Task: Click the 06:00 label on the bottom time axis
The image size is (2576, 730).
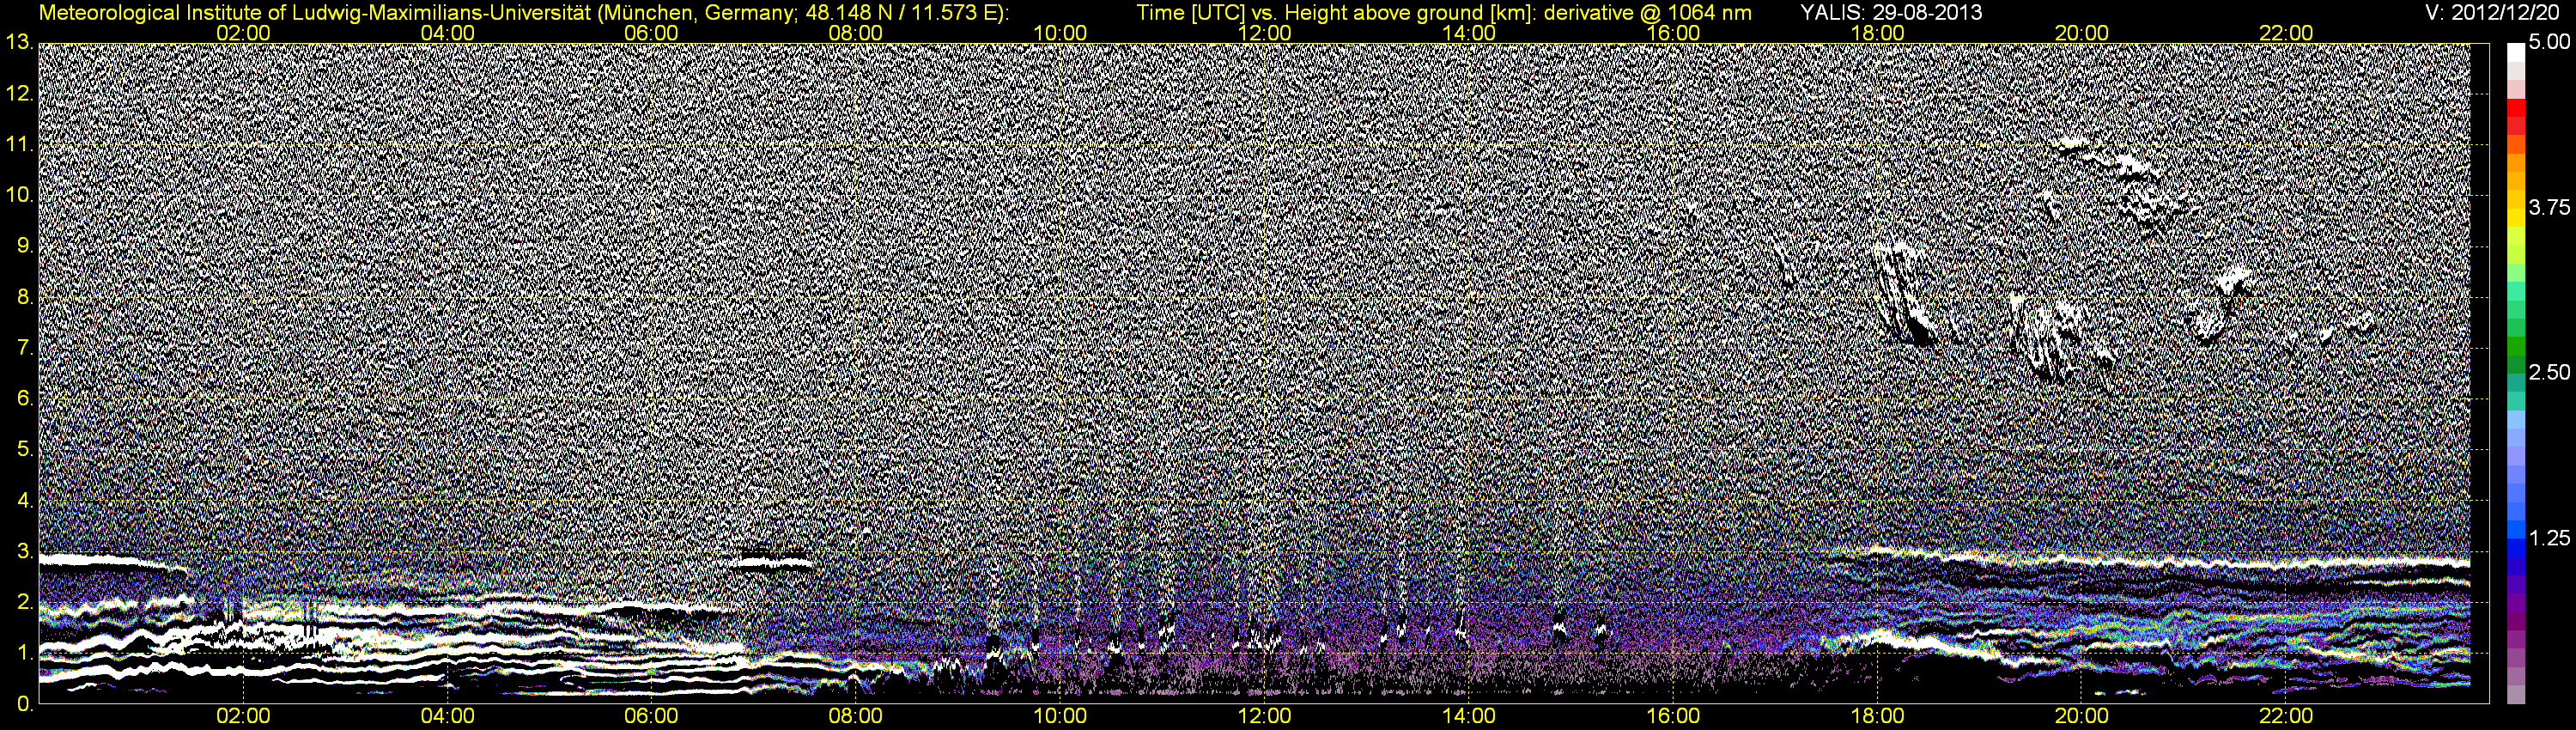Action: [x=651, y=717]
